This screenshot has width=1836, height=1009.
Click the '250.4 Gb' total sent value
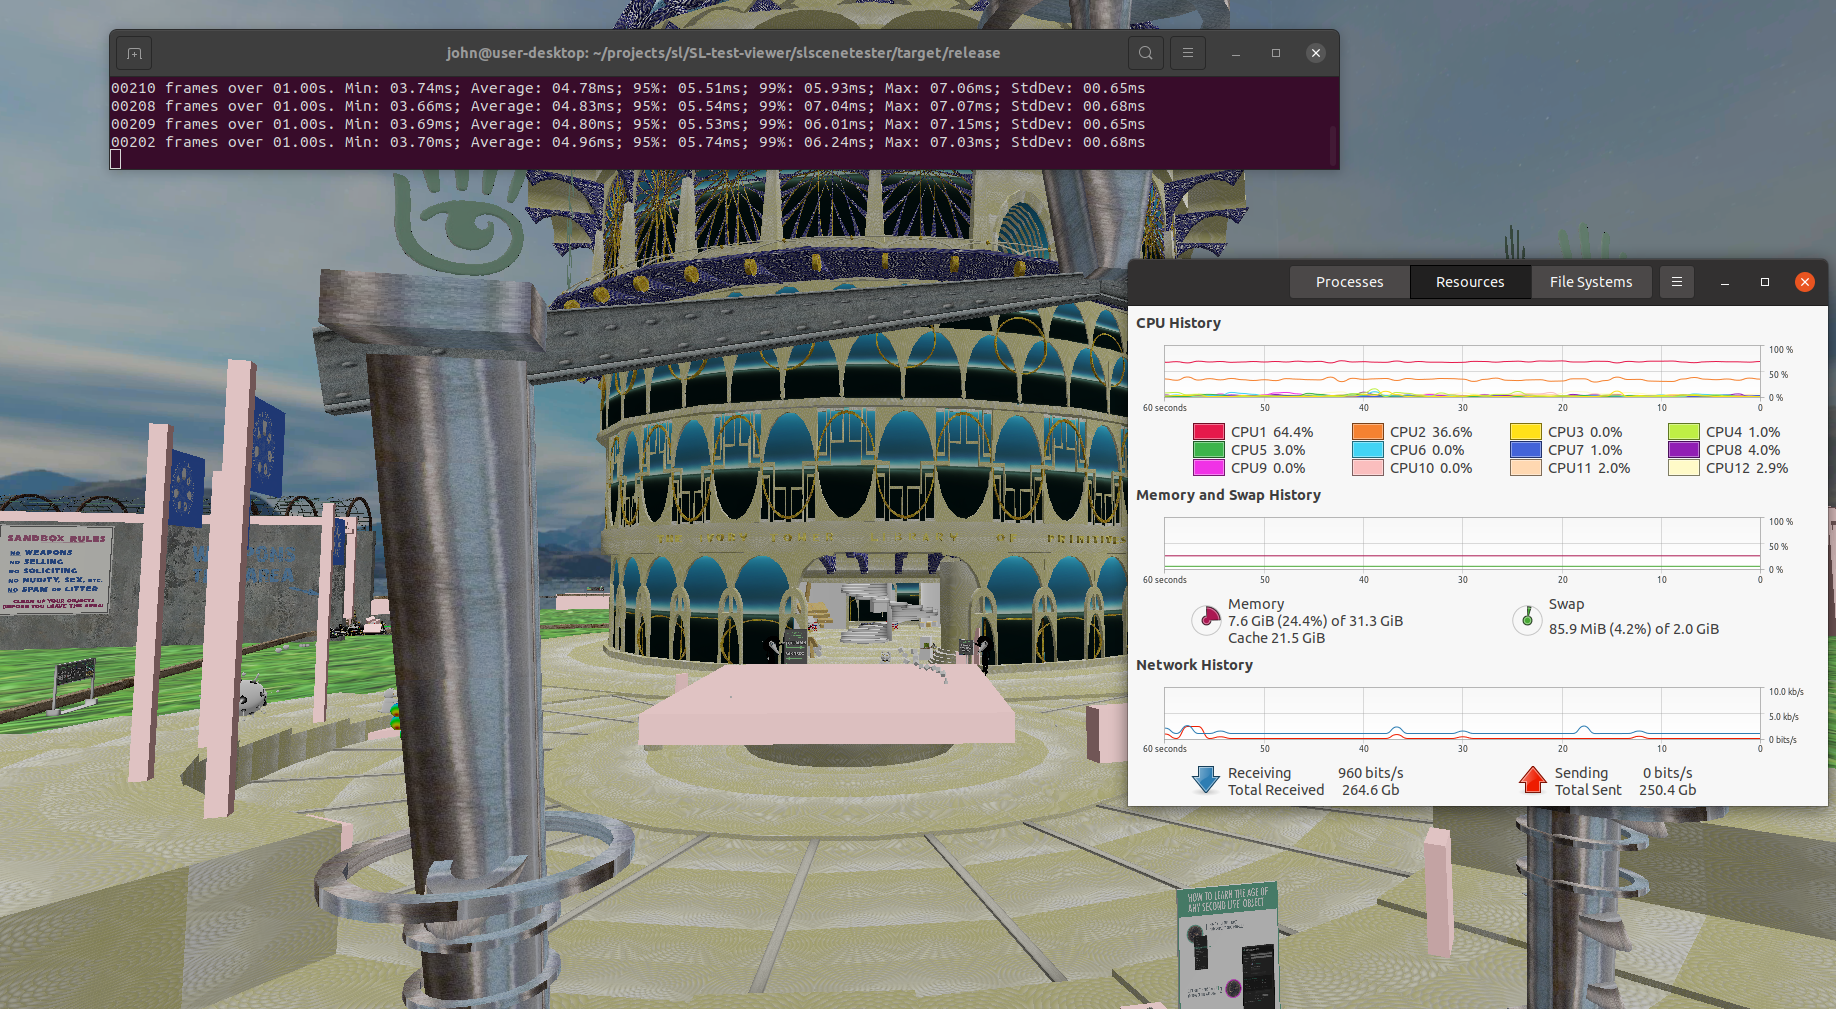point(1668,790)
